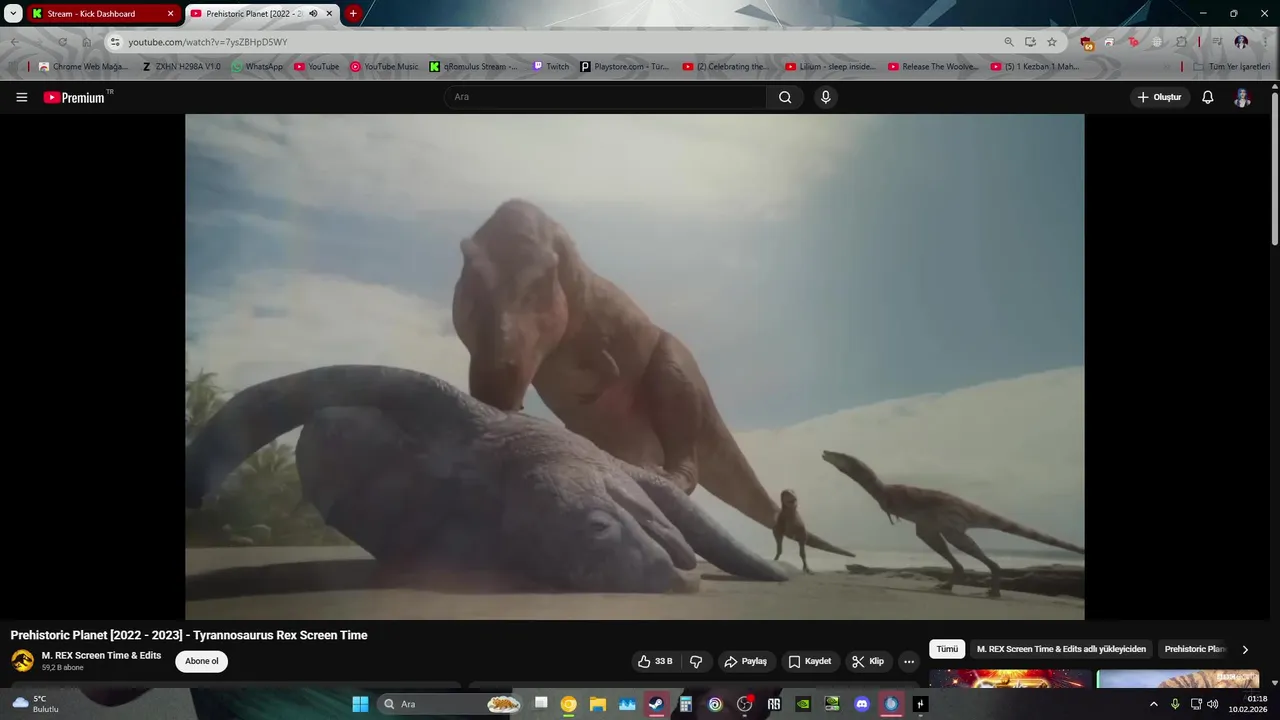The width and height of the screenshot is (1280, 720).
Task: Select the Tümü filter chip
Action: point(947,649)
